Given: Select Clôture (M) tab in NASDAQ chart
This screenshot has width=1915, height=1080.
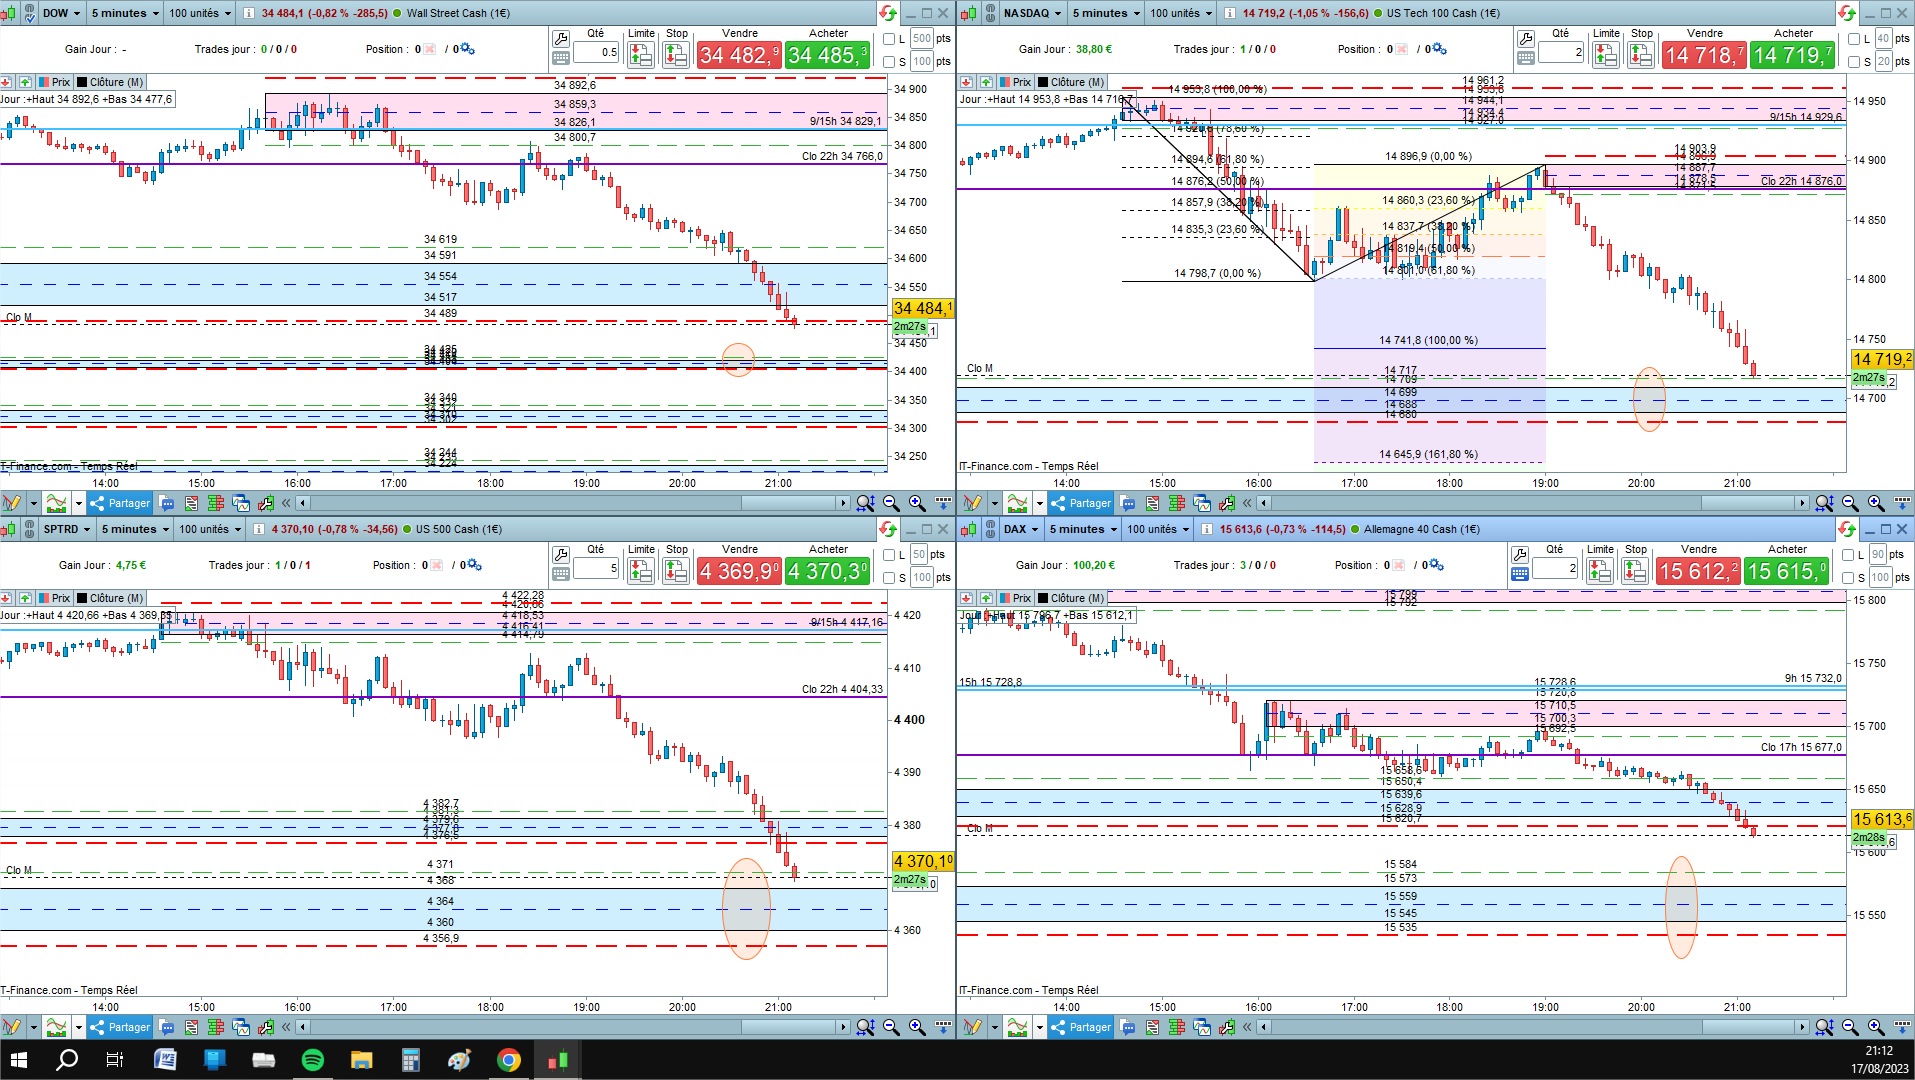Looking at the screenshot, I should point(1071,82).
